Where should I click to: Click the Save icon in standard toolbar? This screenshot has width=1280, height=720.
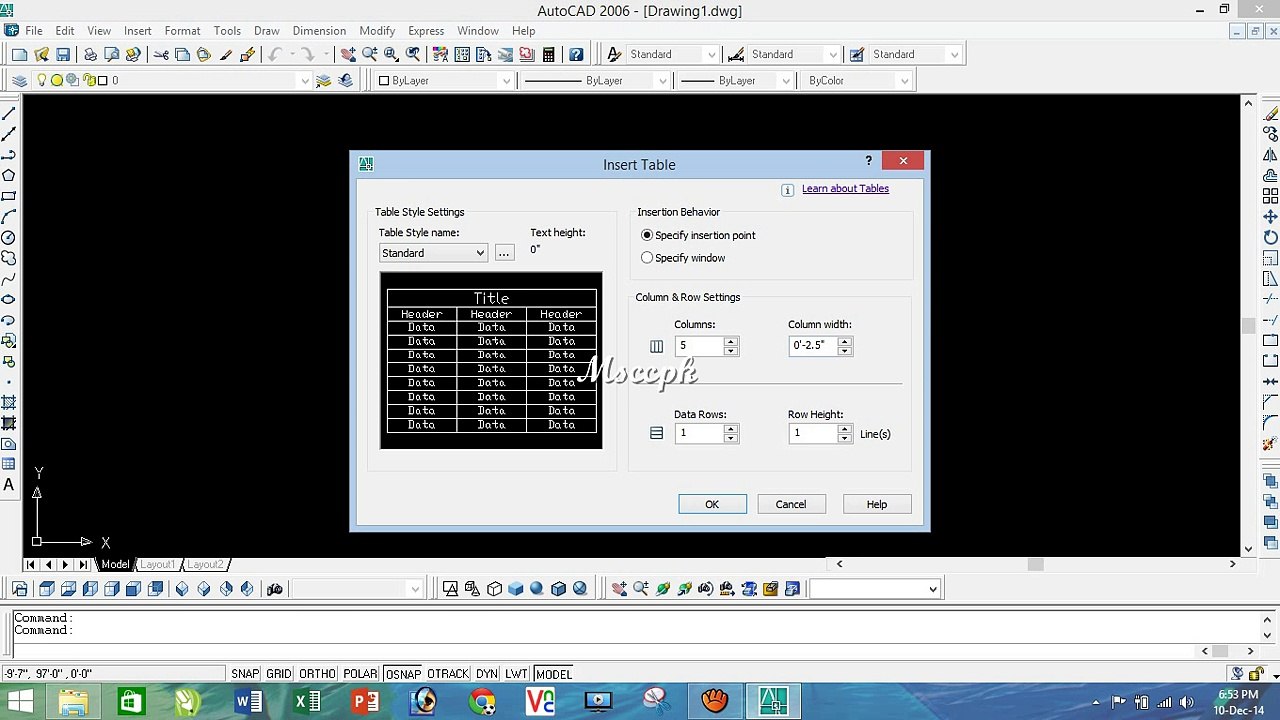pos(63,55)
